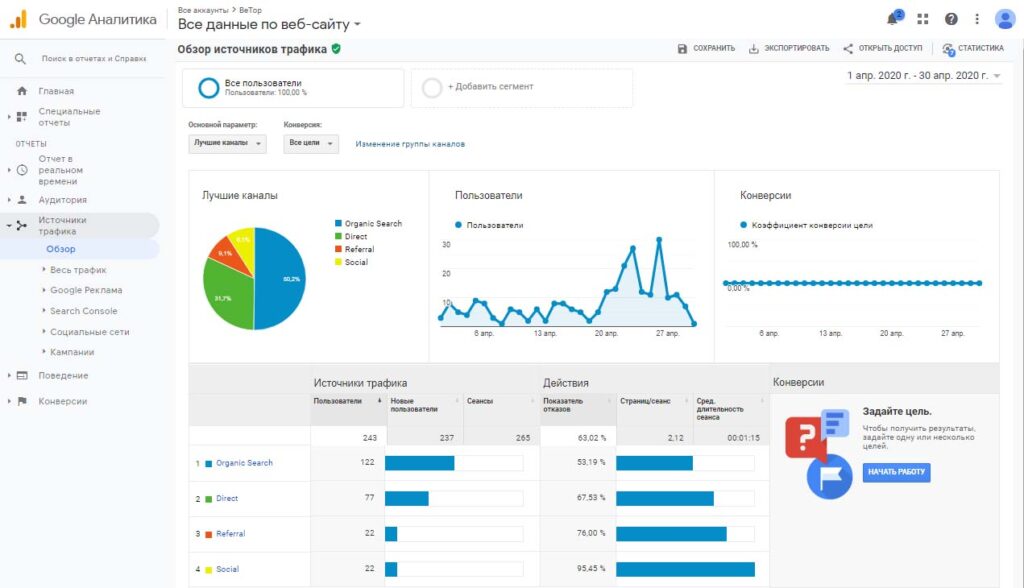This screenshot has width=1024, height=588.
Task: Open the Social channel link
Action: 227,569
